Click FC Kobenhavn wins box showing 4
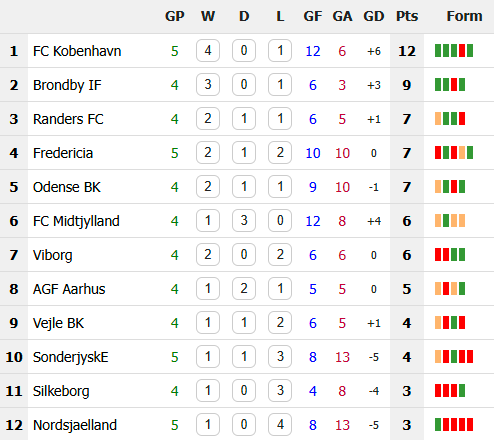The height and width of the screenshot is (440, 494). 208,51
